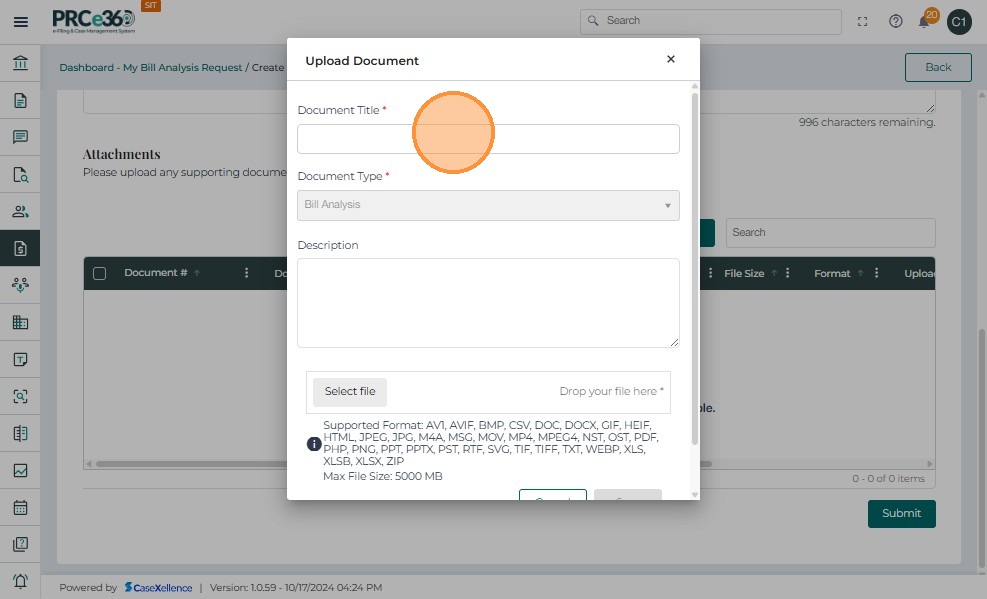Screen dimensions: 987x599
Task: Click the image gallery sidebar icon
Action: (20, 470)
